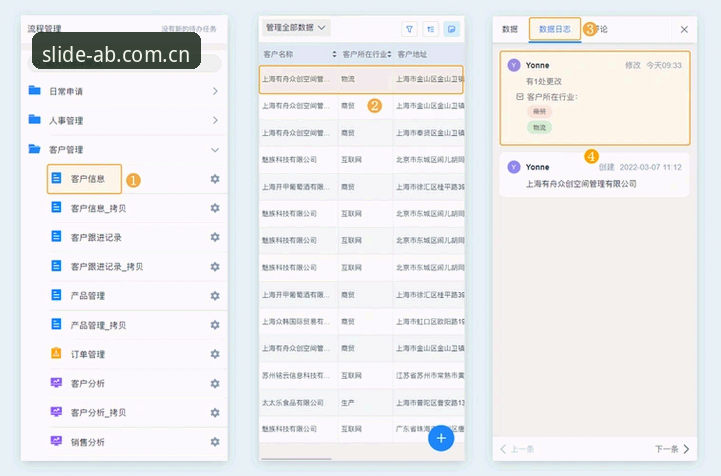Open settings gear for 客户跟进记录
This screenshot has height=476, width=721.
(x=215, y=237)
